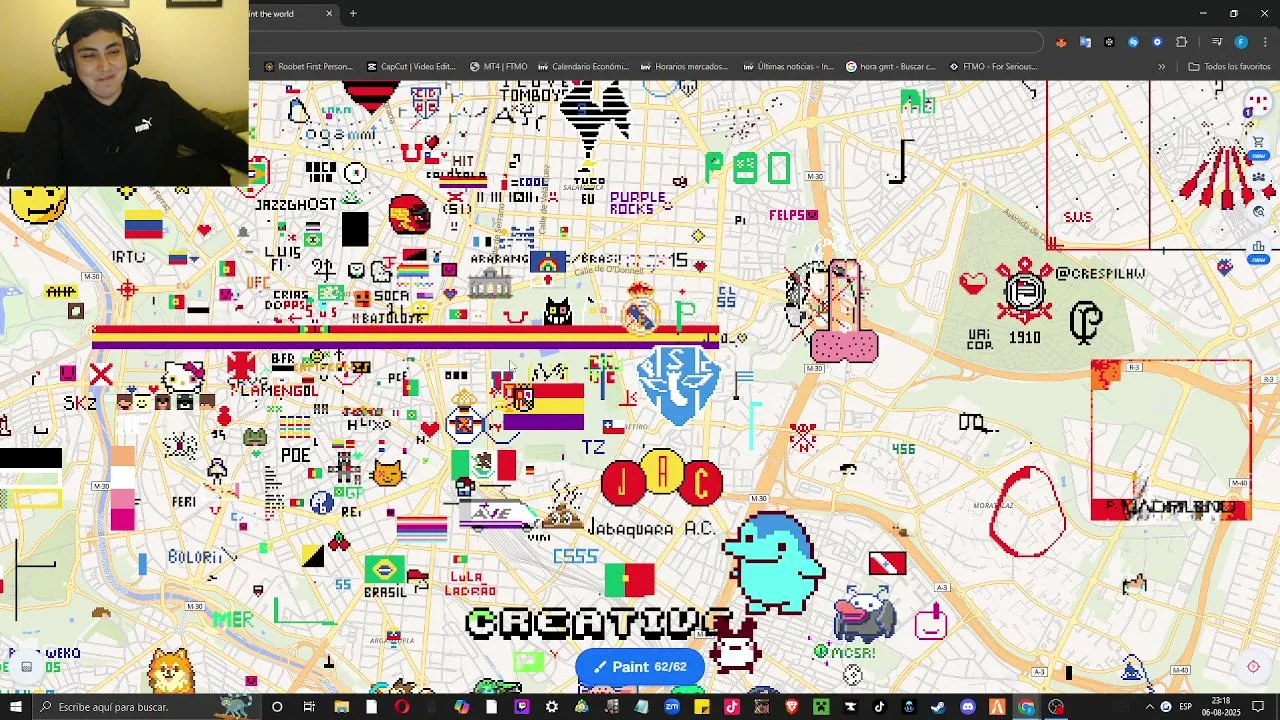This screenshot has height=720, width=1280.
Task: Close the active browser tab
Action: pos(329,13)
